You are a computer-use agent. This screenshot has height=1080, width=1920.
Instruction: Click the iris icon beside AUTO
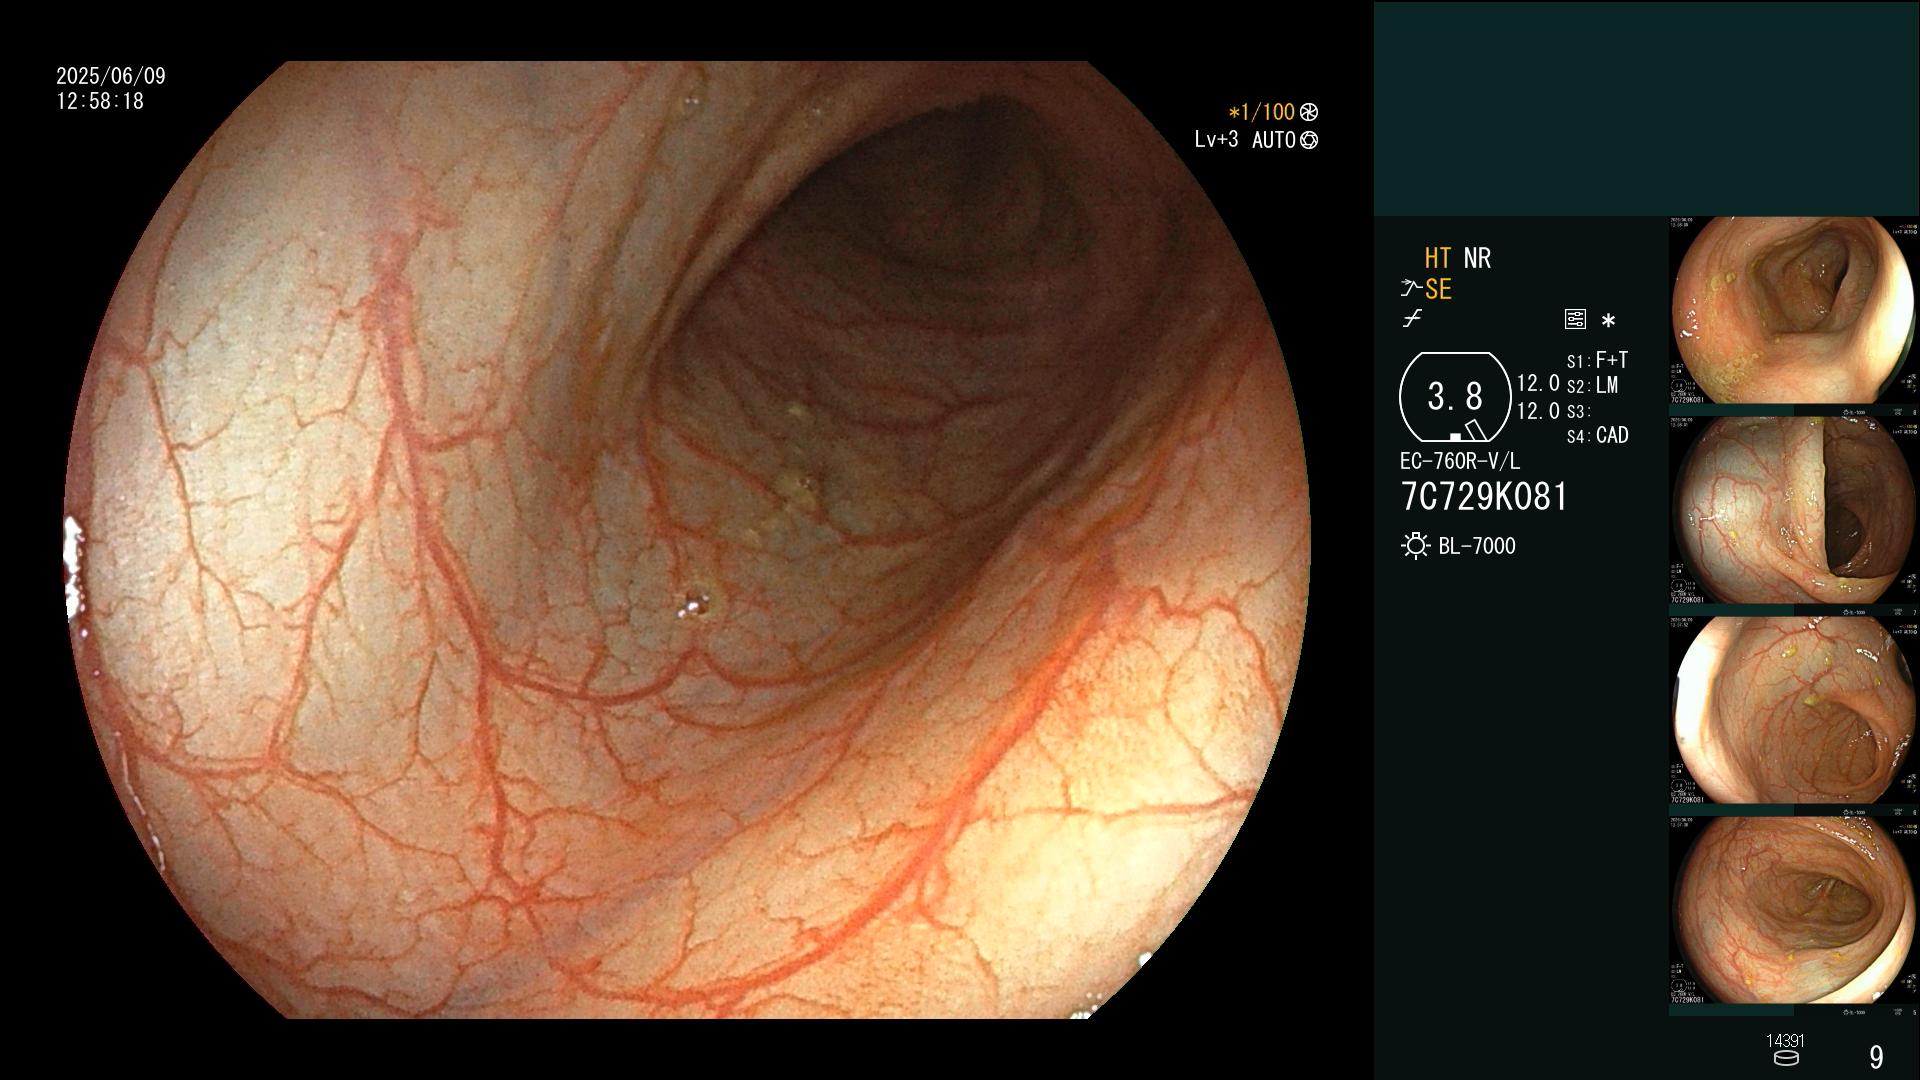[1309, 140]
